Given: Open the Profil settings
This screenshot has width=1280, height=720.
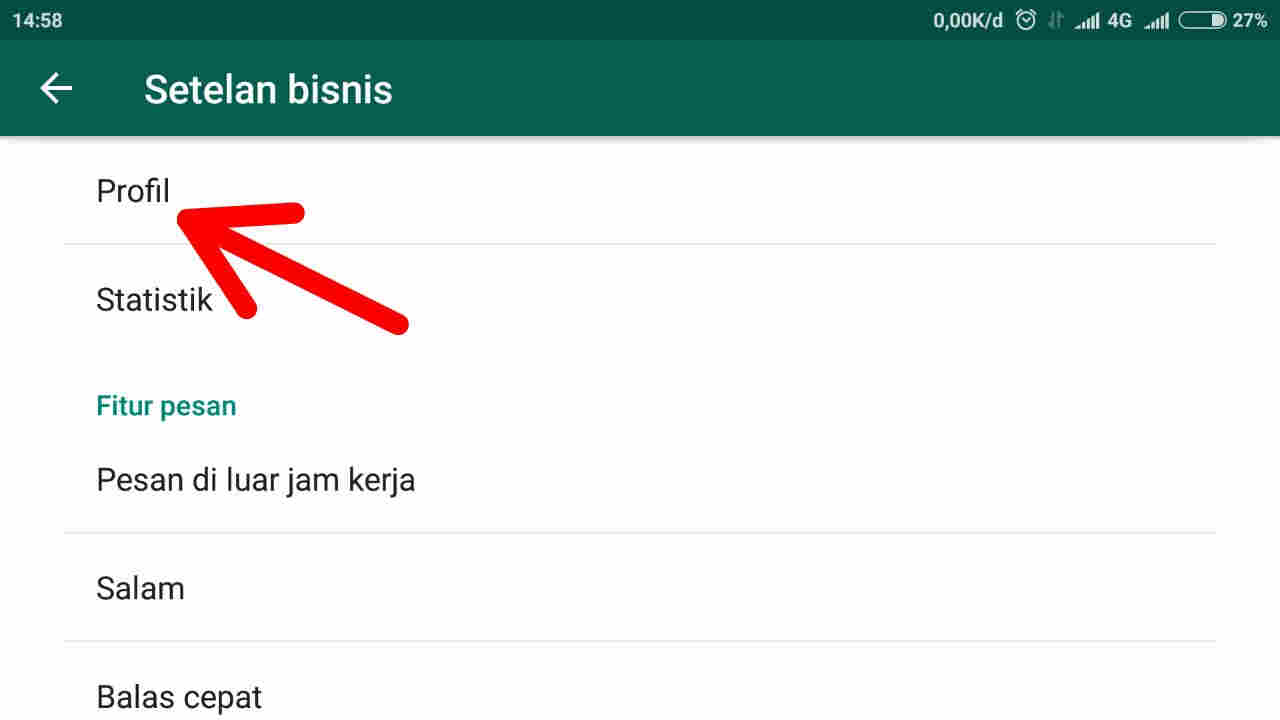Looking at the screenshot, I should (x=640, y=190).
